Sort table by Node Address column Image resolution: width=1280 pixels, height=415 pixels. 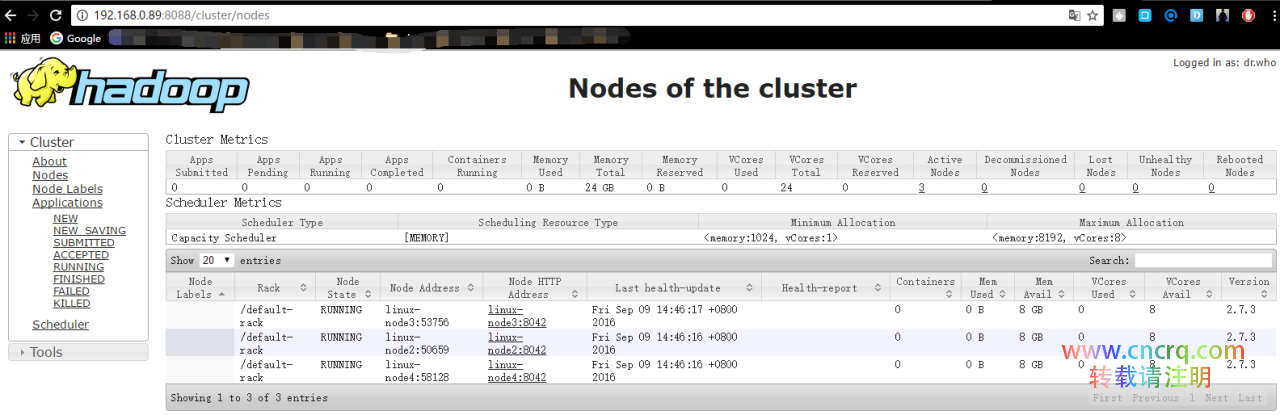(x=432, y=288)
